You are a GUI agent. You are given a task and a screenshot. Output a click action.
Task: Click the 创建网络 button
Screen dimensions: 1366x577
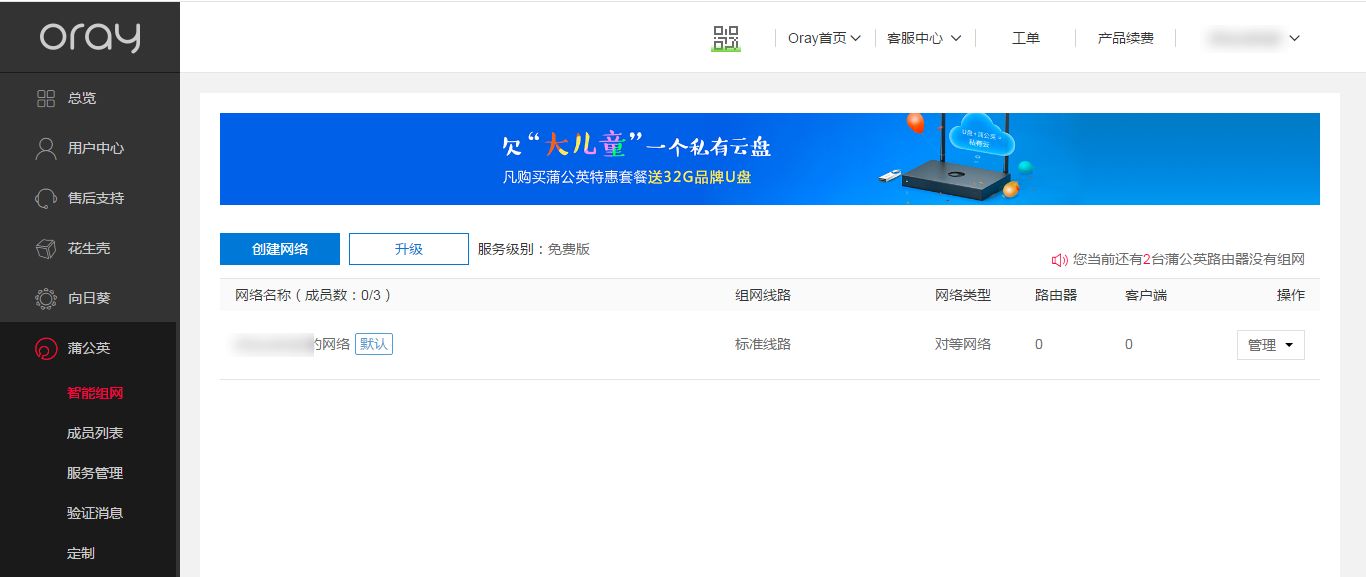point(280,249)
